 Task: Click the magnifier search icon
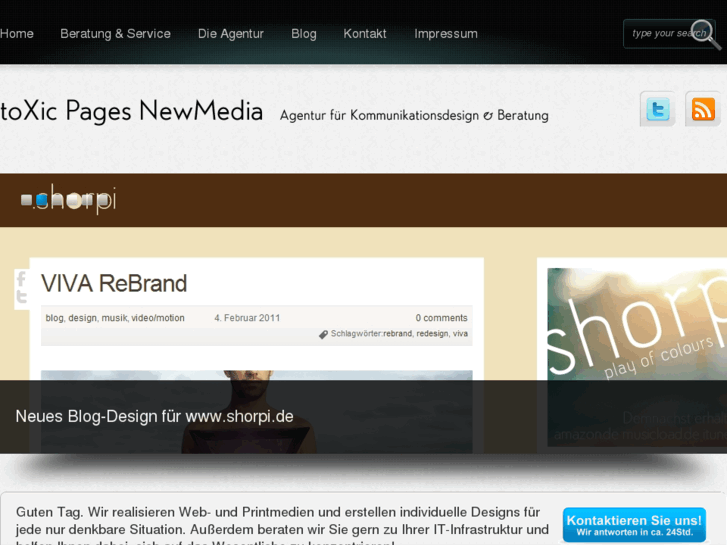[x=706, y=34]
